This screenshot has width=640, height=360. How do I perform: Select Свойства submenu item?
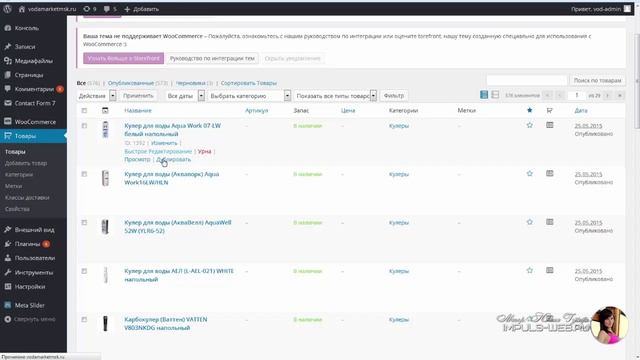[17, 209]
